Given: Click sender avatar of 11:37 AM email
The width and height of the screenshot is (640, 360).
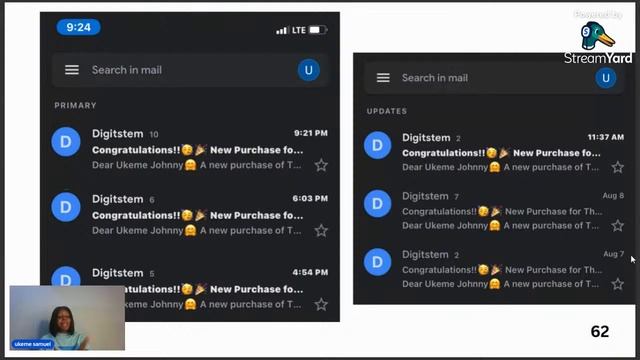Looking at the screenshot, I should [x=377, y=145].
